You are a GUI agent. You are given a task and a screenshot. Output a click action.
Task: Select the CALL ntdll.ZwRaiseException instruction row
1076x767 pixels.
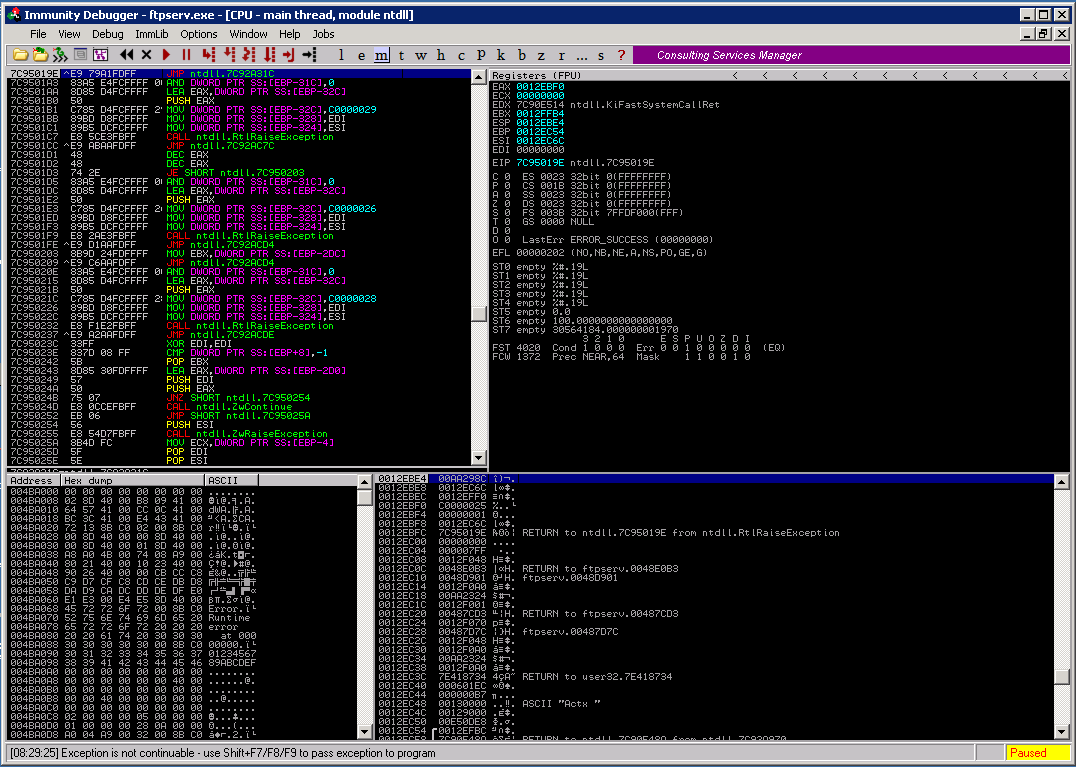pos(239,434)
